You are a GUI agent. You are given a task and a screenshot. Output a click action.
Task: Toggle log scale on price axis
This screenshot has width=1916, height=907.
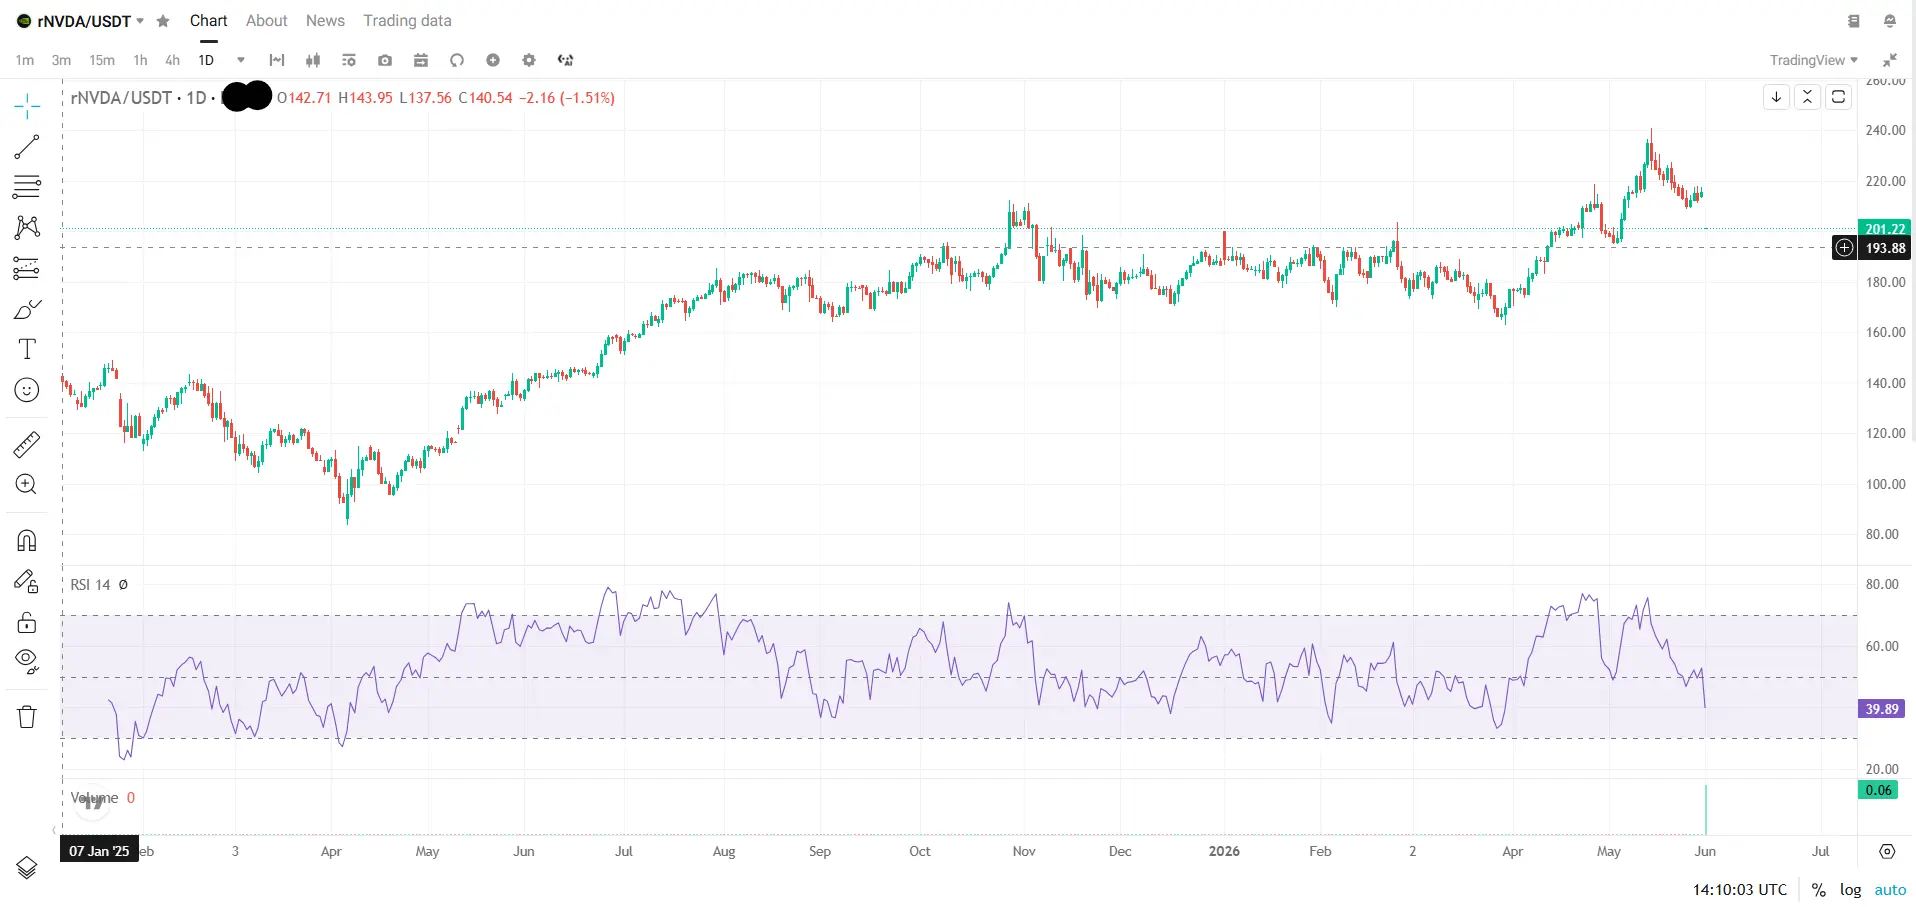(1851, 890)
